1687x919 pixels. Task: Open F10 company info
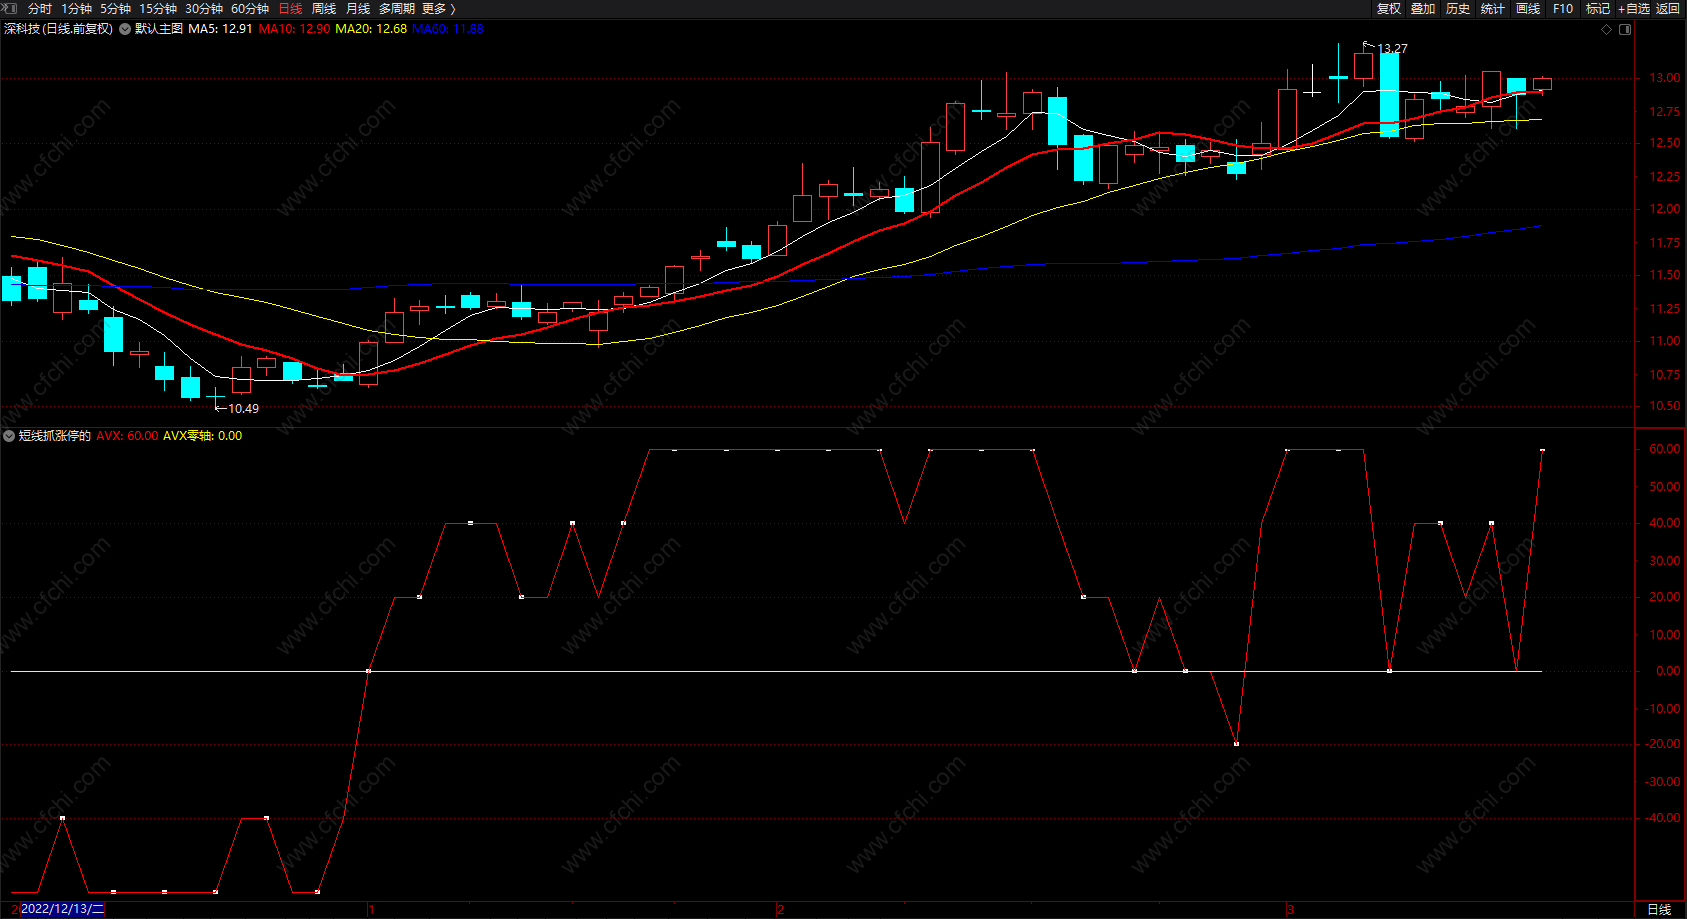1563,8
